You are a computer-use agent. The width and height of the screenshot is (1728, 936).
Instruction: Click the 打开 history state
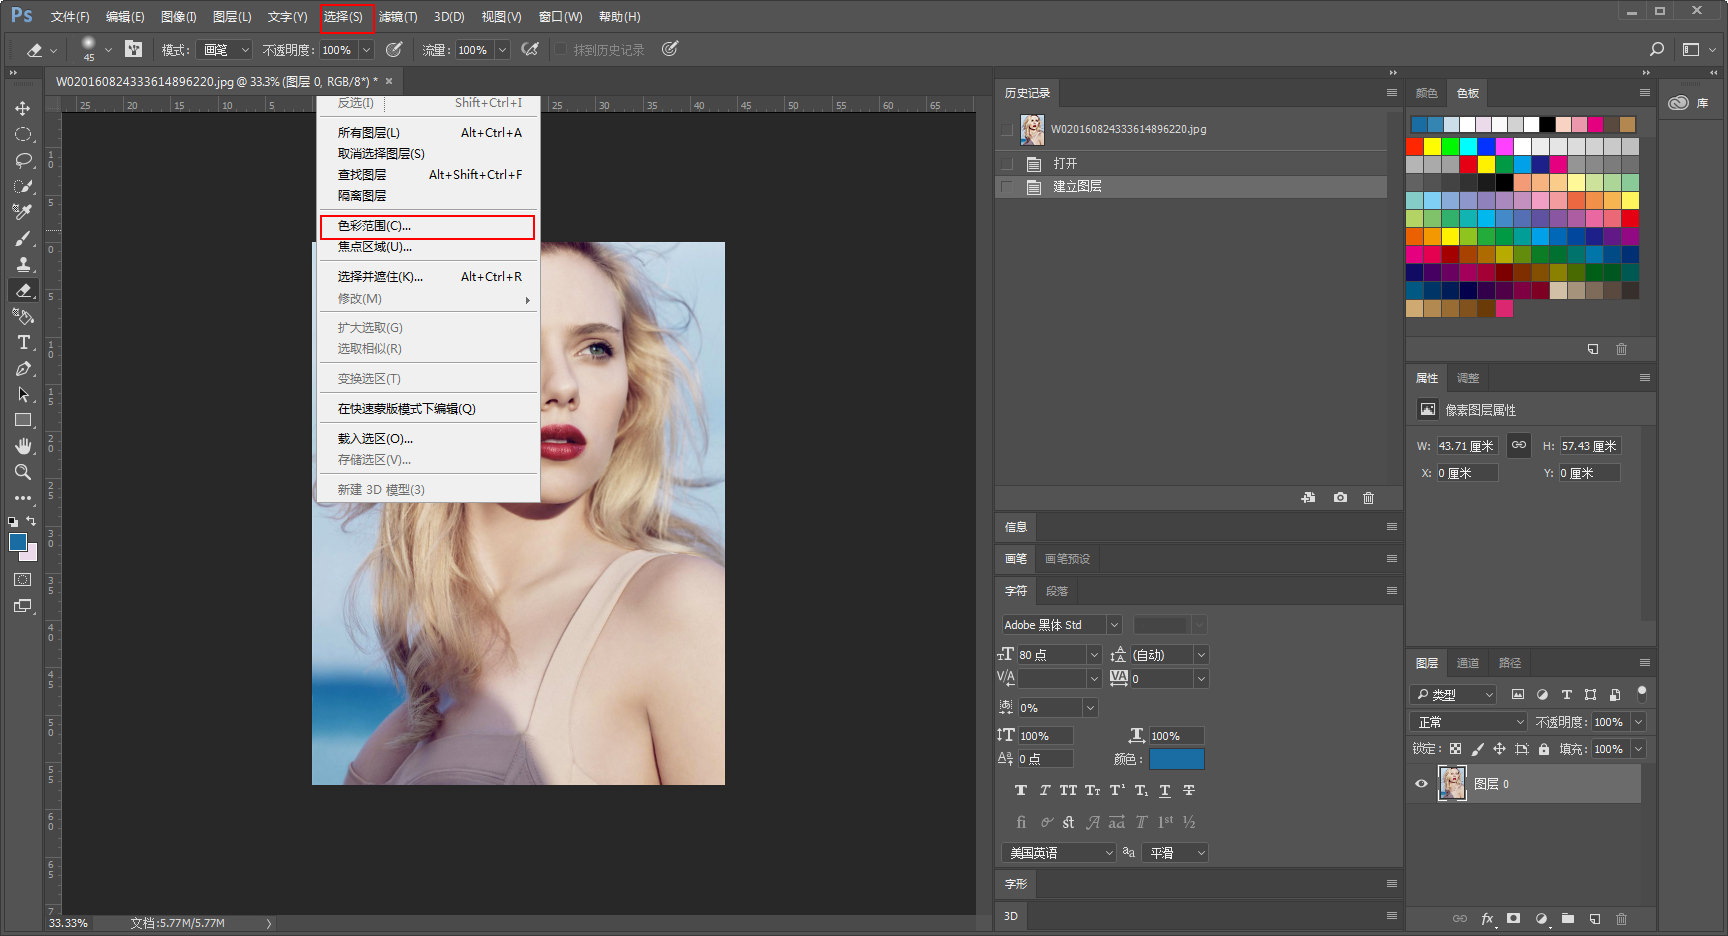[x=1065, y=163]
